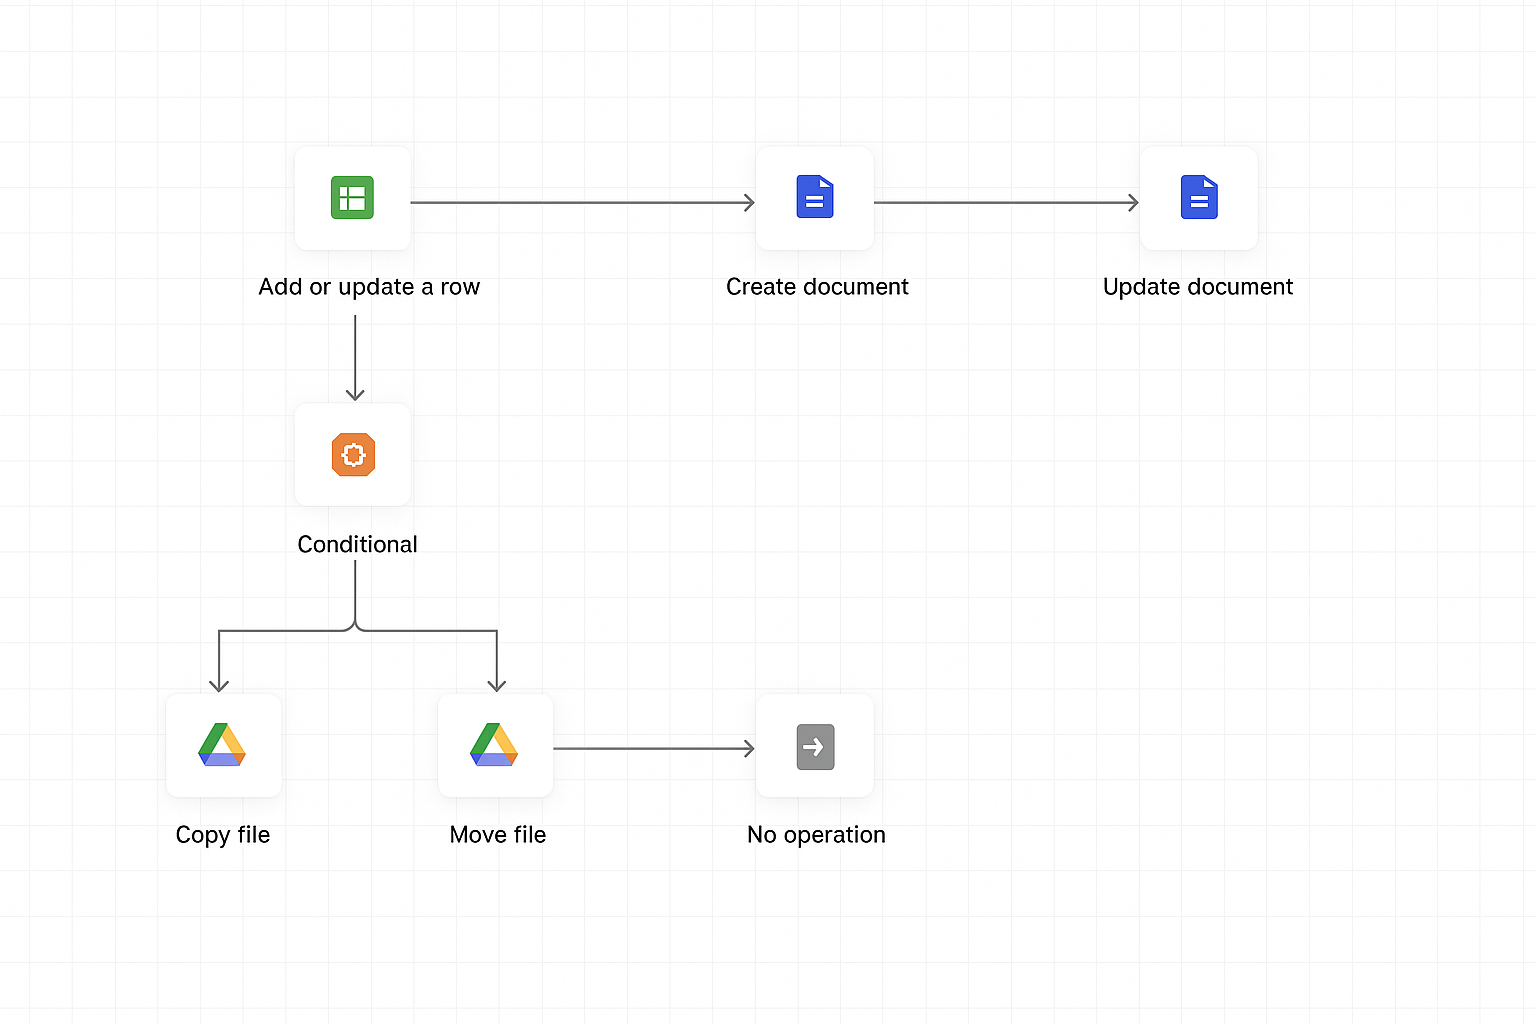Click the "Create document" label
This screenshot has height=1024, width=1536.
pyautogui.click(x=817, y=287)
